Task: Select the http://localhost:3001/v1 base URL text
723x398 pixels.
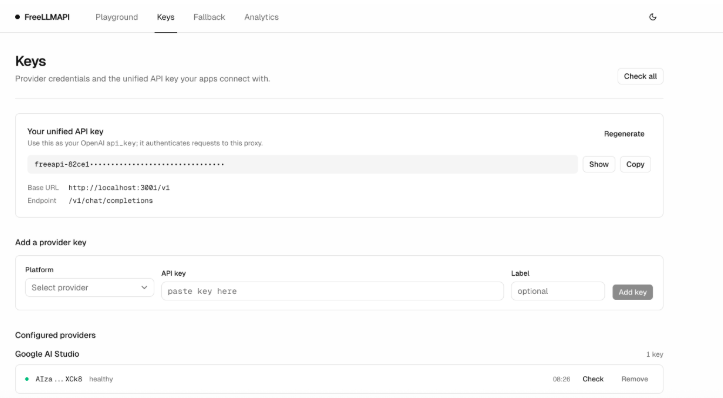Action: click(x=119, y=188)
